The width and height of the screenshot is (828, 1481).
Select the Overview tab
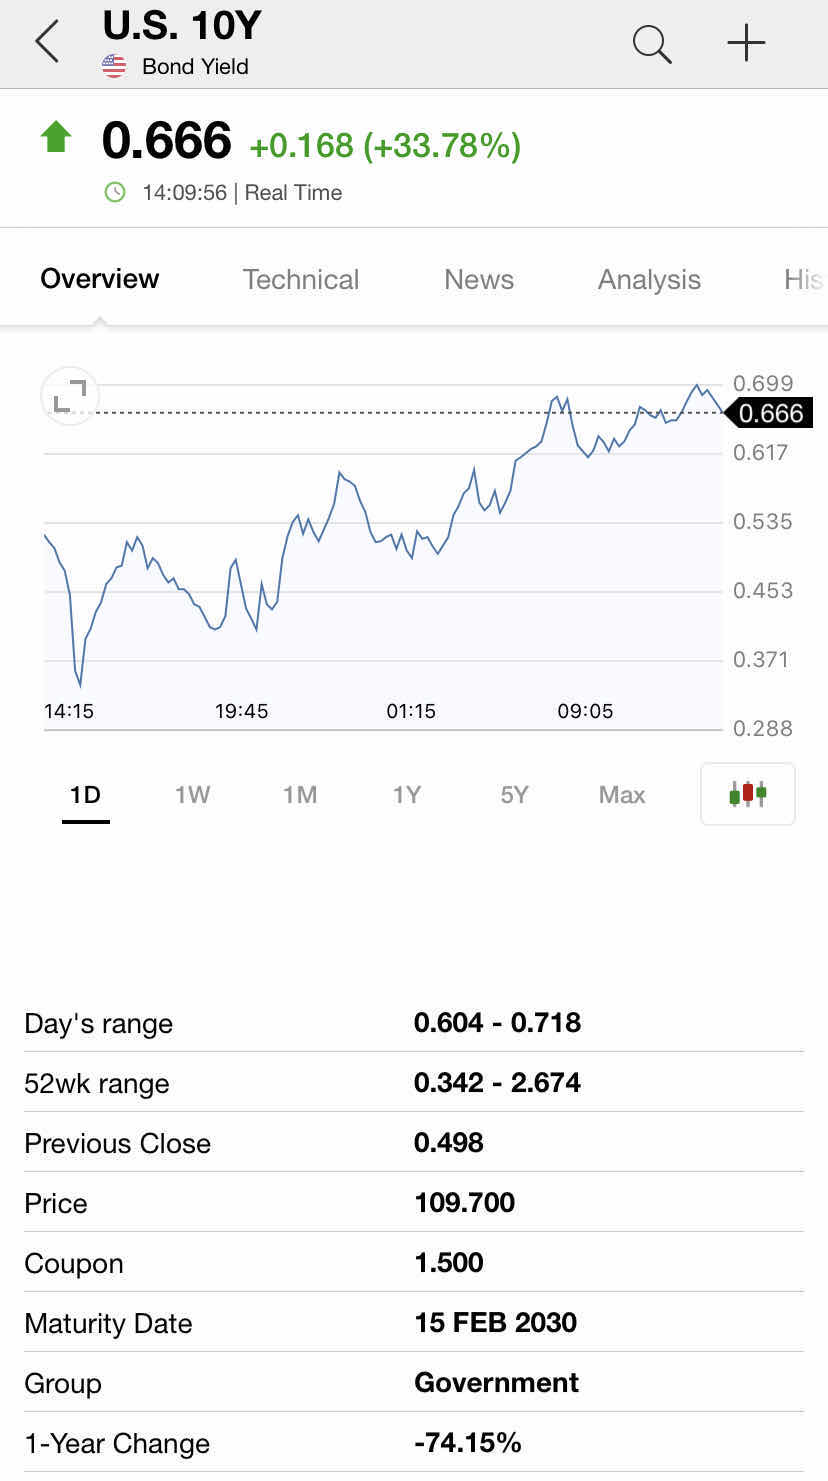point(99,278)
